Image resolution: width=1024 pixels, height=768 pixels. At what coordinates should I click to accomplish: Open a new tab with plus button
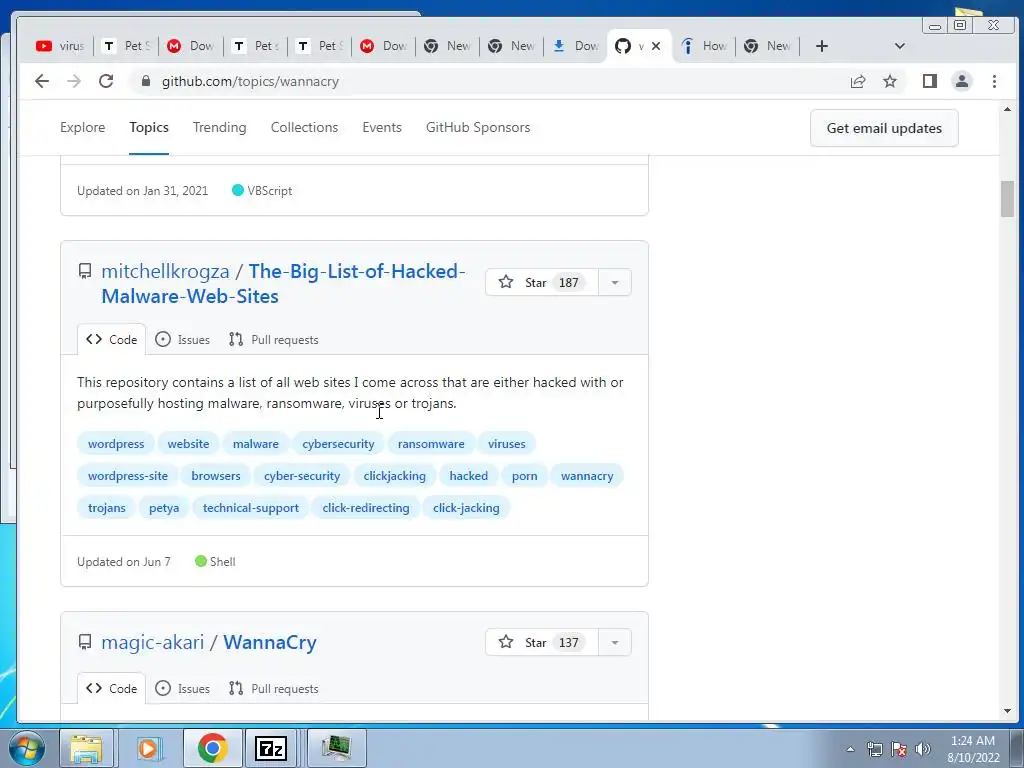[x=822, y=46]
